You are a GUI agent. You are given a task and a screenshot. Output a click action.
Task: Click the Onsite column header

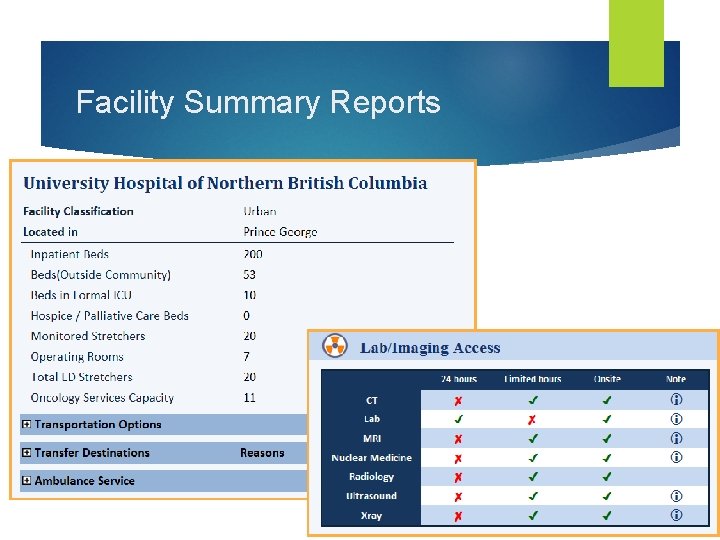click(607, 379)
